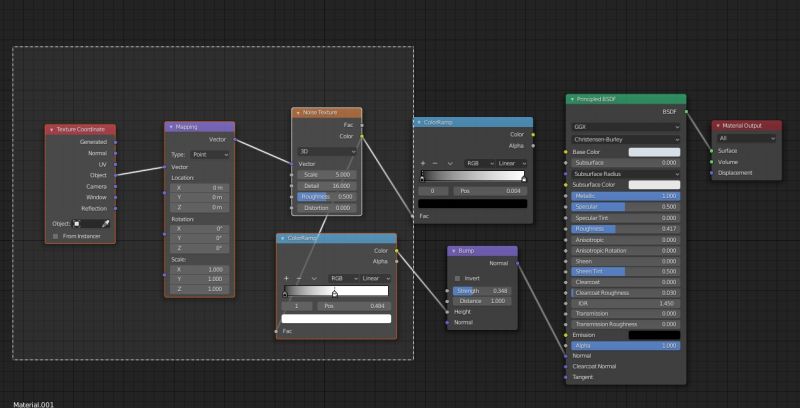Remove a stop with upper ColorRamp minus icon

(x=435, y=163)
